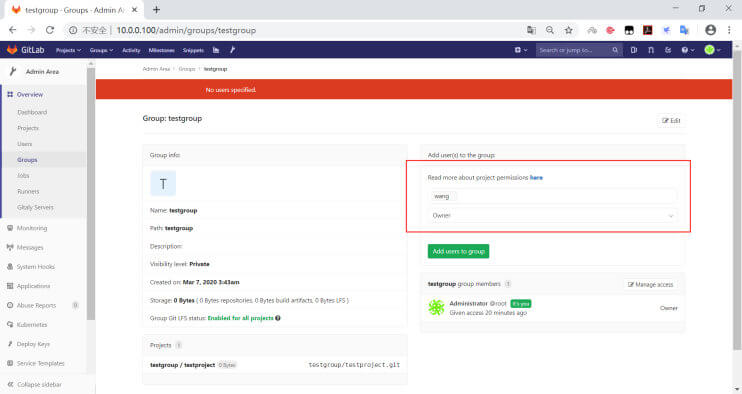Open the Groups dropdown in the navbar
This screenshot has height=394, width=742.
tap(101, 50)
